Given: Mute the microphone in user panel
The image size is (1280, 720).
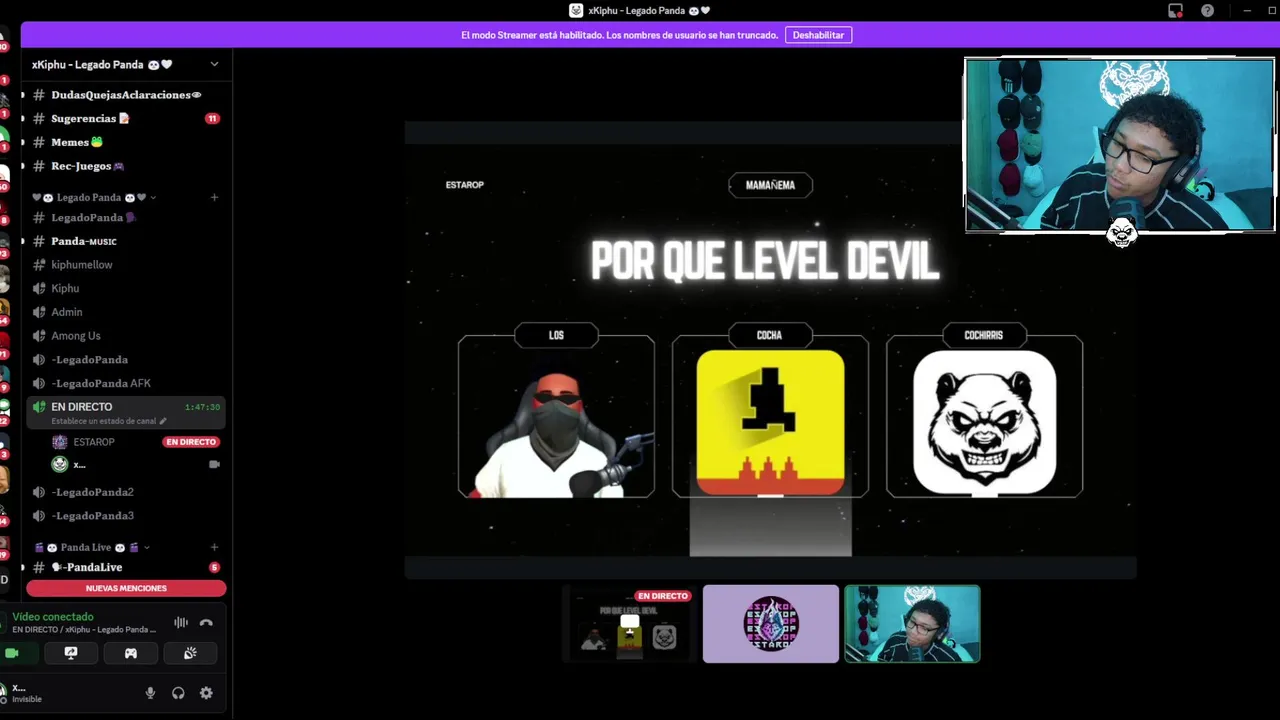Looking at the screenshot, I should coord(150,693).
